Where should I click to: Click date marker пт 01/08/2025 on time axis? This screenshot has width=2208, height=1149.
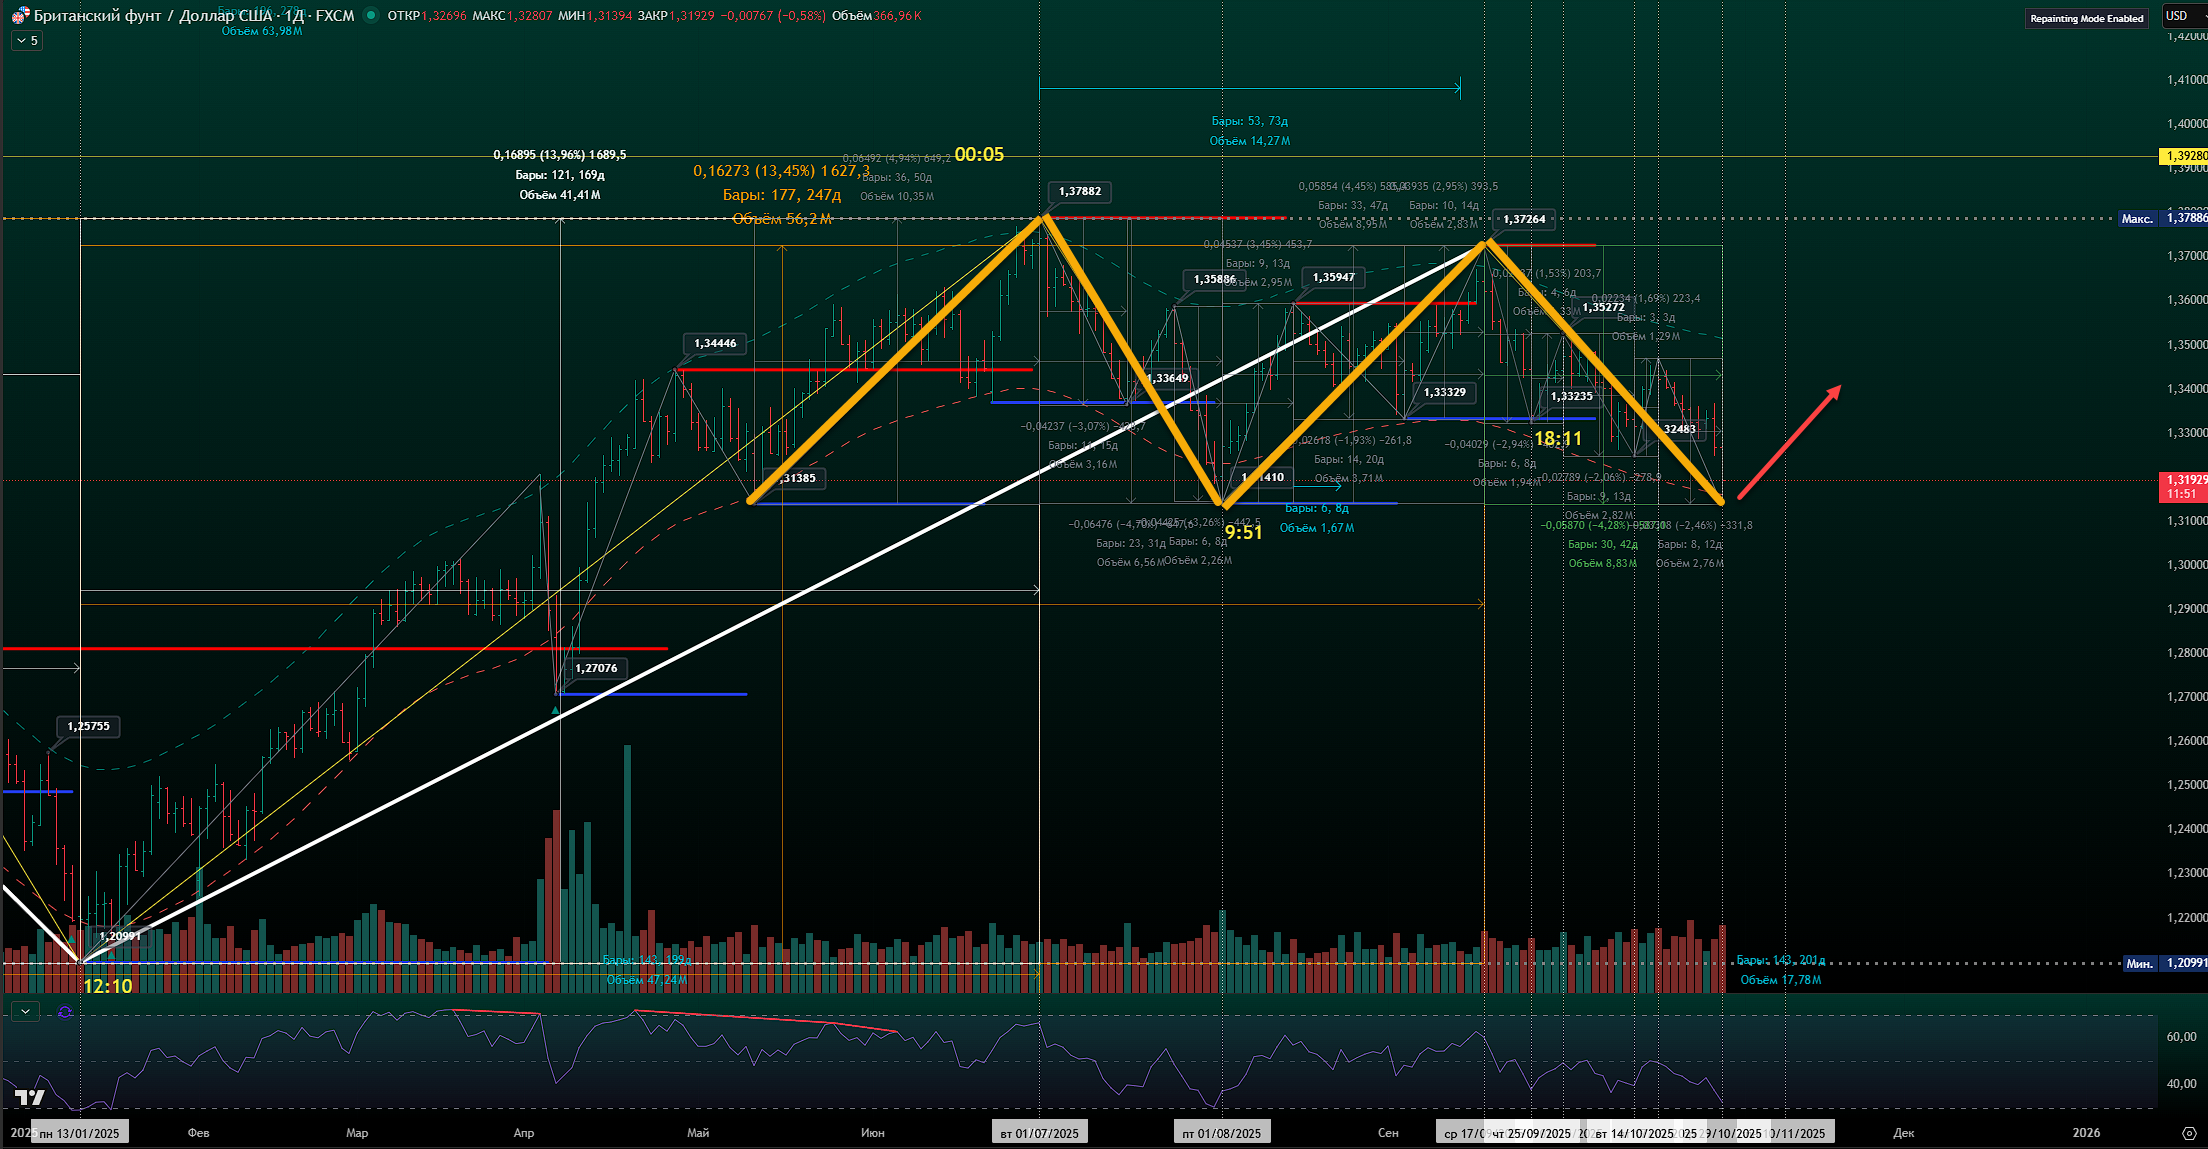[x=1221, y=1133]
